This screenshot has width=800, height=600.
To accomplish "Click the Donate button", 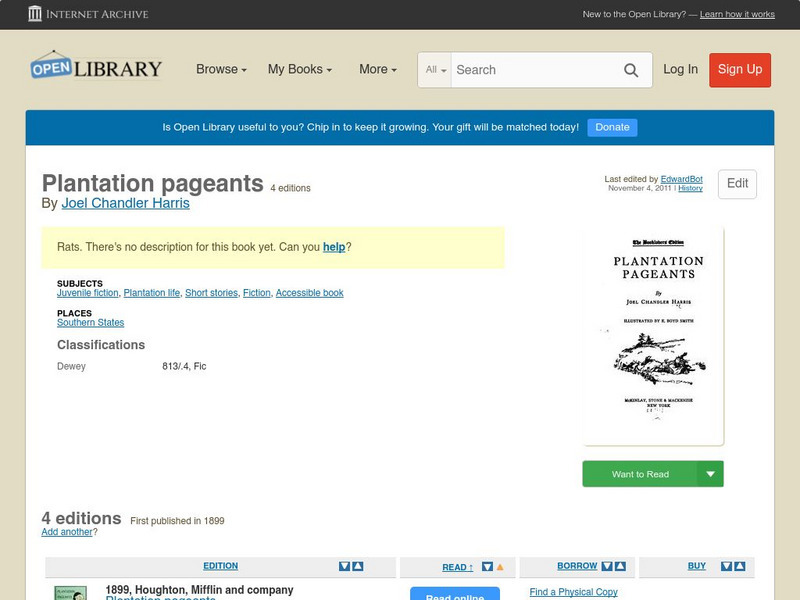I will [611, 127].
